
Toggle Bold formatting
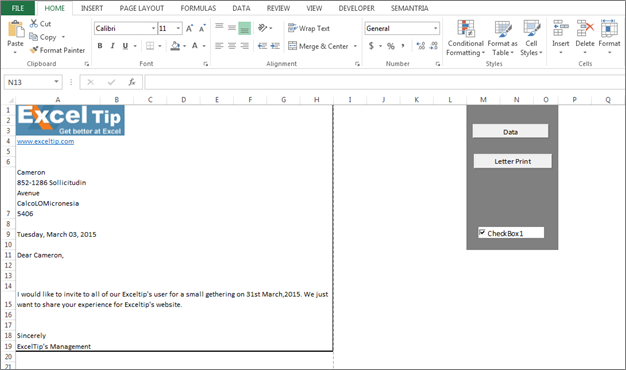pyautogui.click(x=100, y=46)
